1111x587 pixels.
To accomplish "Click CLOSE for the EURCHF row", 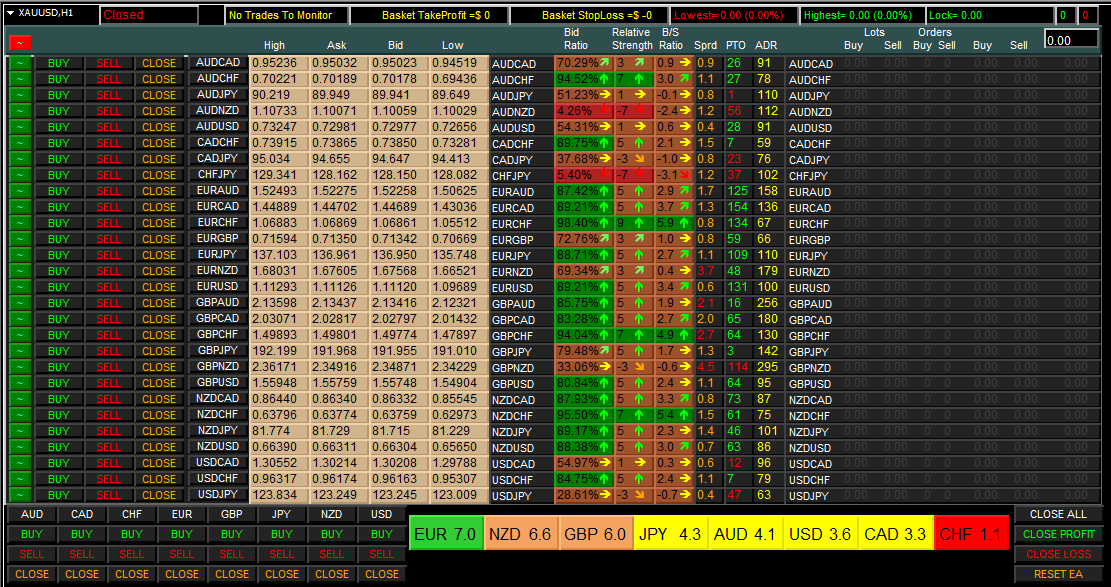I will pyautogui.click(x=159, y=223).
